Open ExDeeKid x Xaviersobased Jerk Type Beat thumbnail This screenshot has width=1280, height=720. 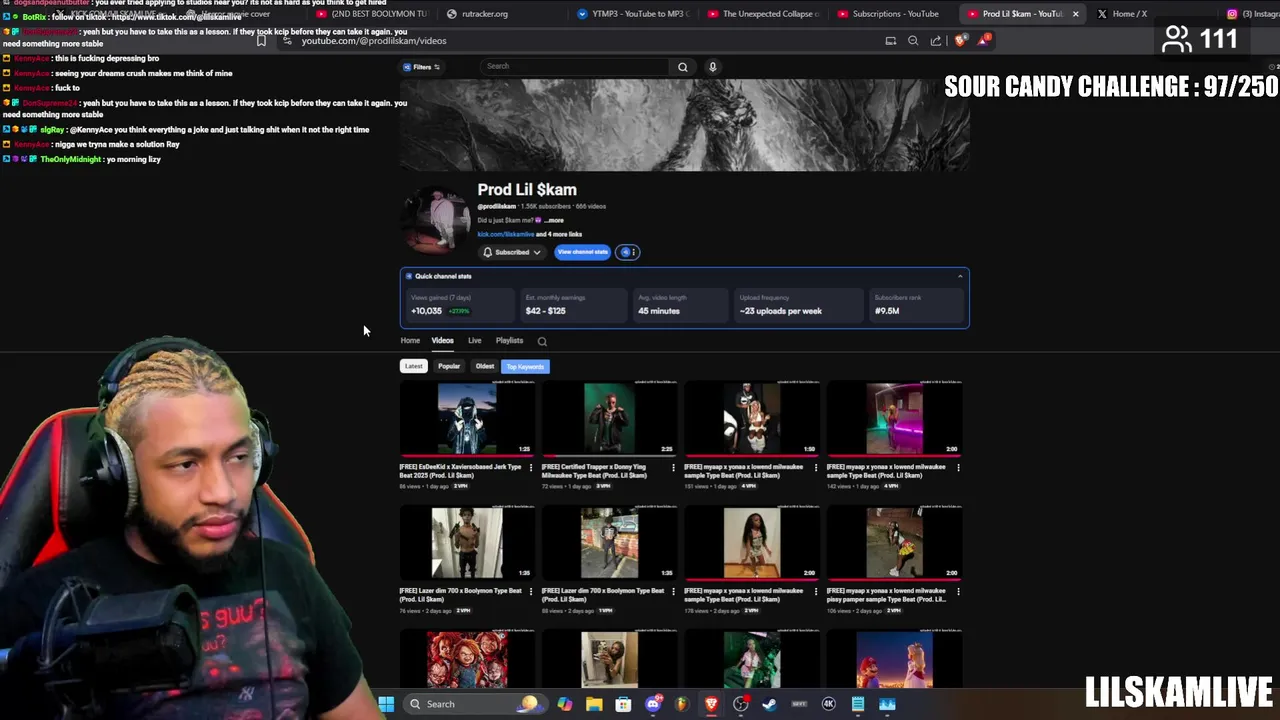click(467, 418)
